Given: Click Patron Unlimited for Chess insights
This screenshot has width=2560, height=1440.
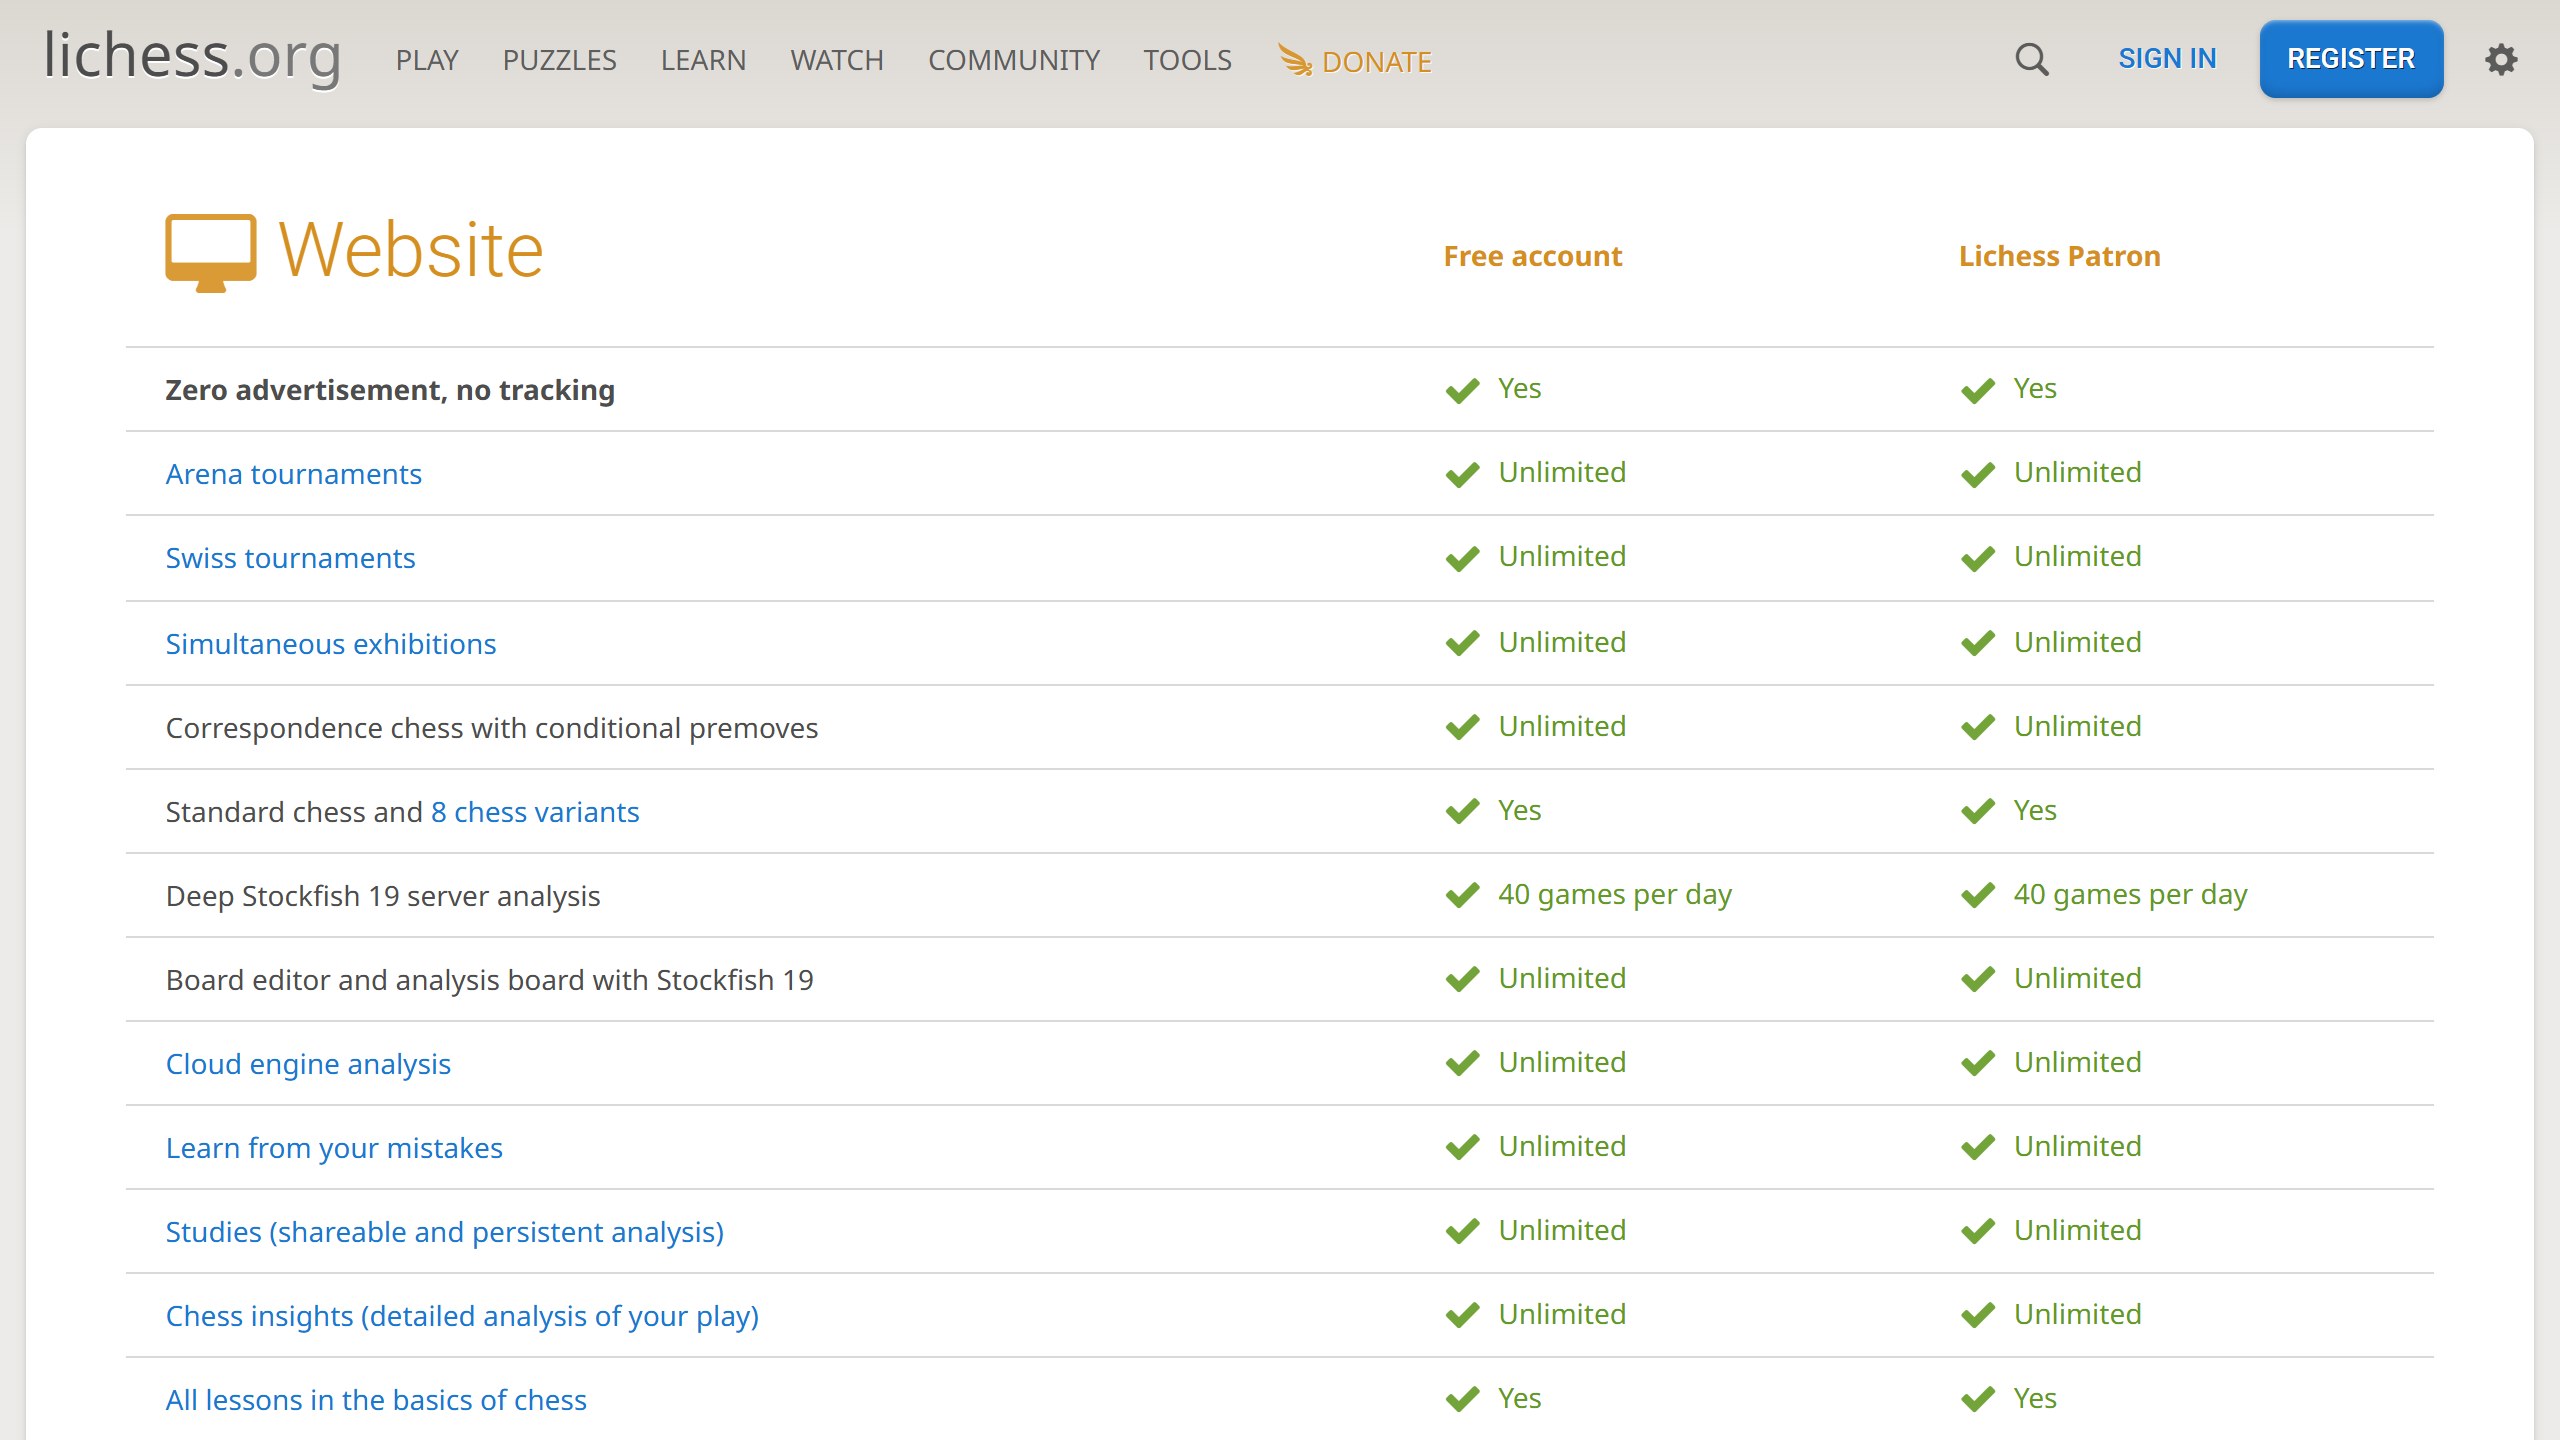Looking at the screenshot, I should (x=2077, y=1314).
